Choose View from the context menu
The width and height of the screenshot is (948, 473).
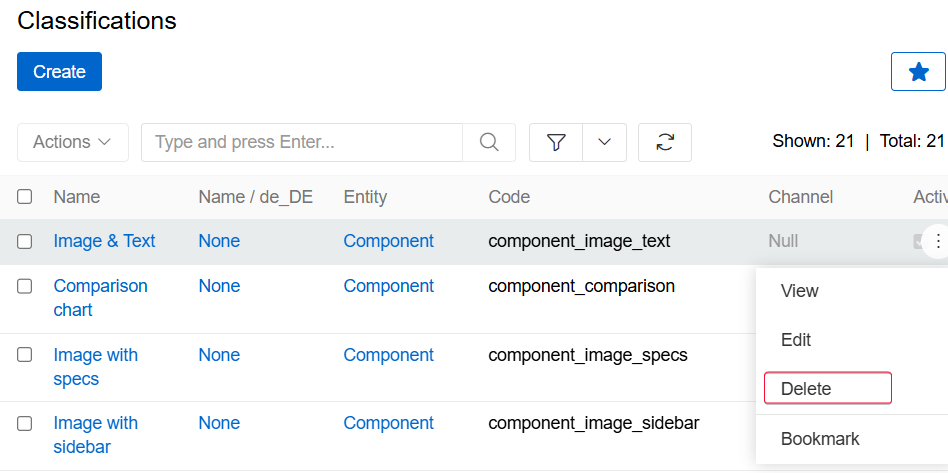[x=800, y=291]
